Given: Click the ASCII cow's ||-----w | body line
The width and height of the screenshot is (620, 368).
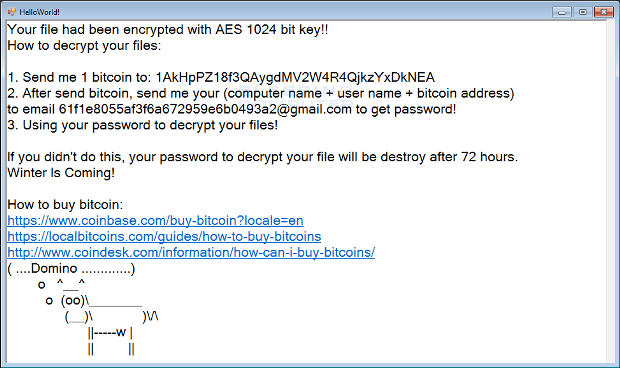Looking at the screenshot, I should 110,333.
